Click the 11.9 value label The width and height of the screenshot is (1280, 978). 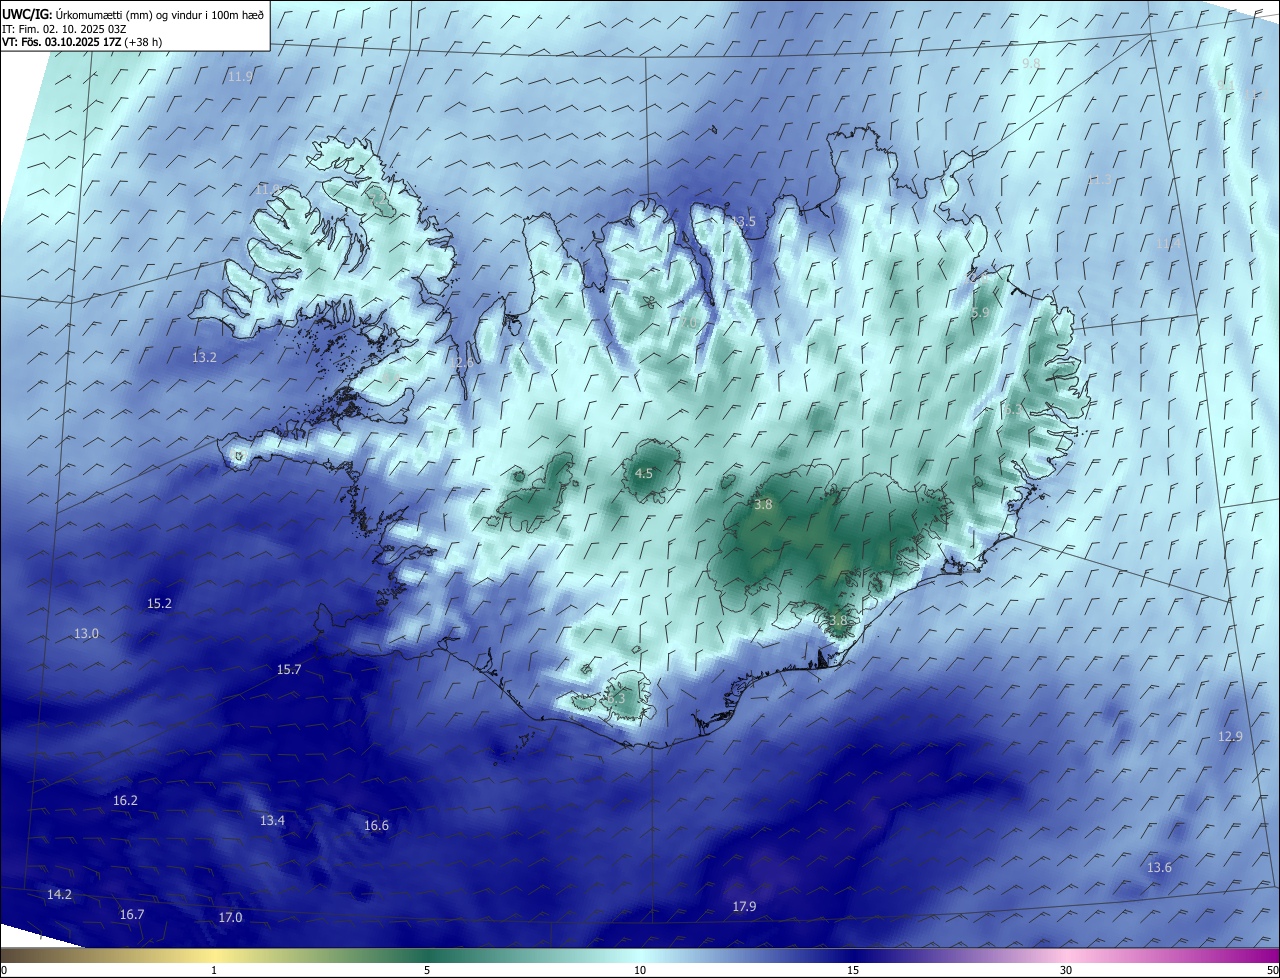click(x=240, y=77)
